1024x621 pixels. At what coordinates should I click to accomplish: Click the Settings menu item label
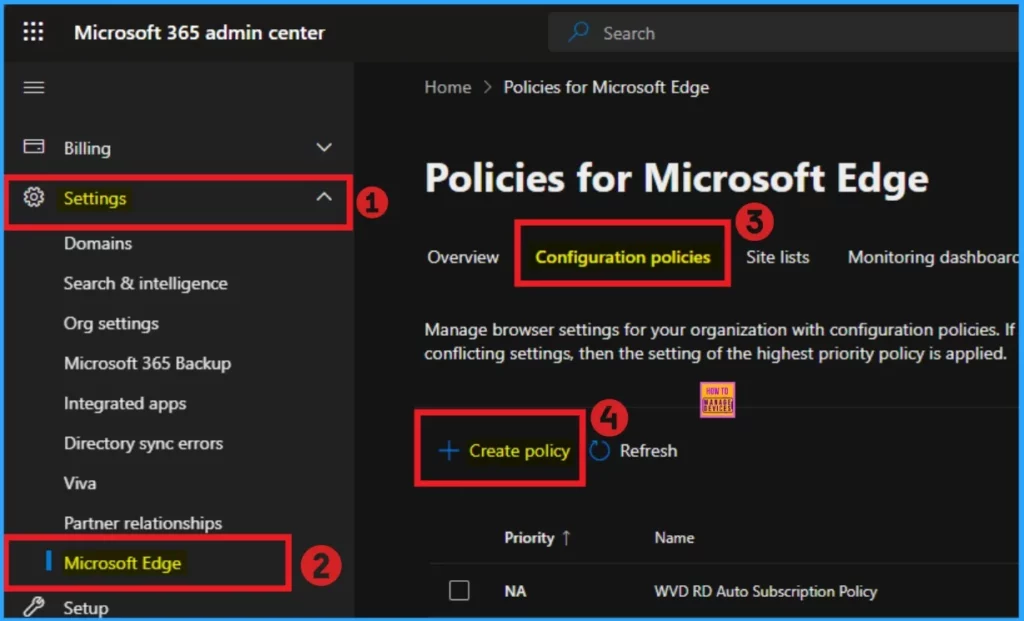[x=95, y=199]
